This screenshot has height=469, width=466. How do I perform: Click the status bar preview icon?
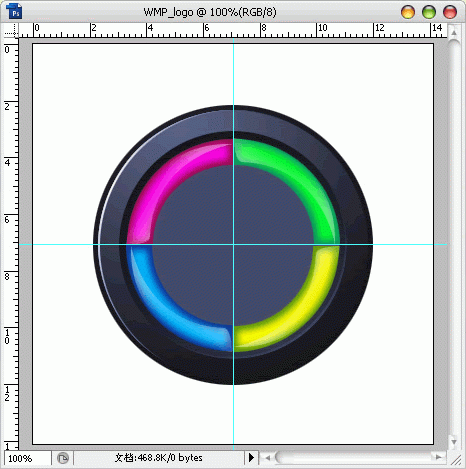pyautogui.click(x=63, y=458)
